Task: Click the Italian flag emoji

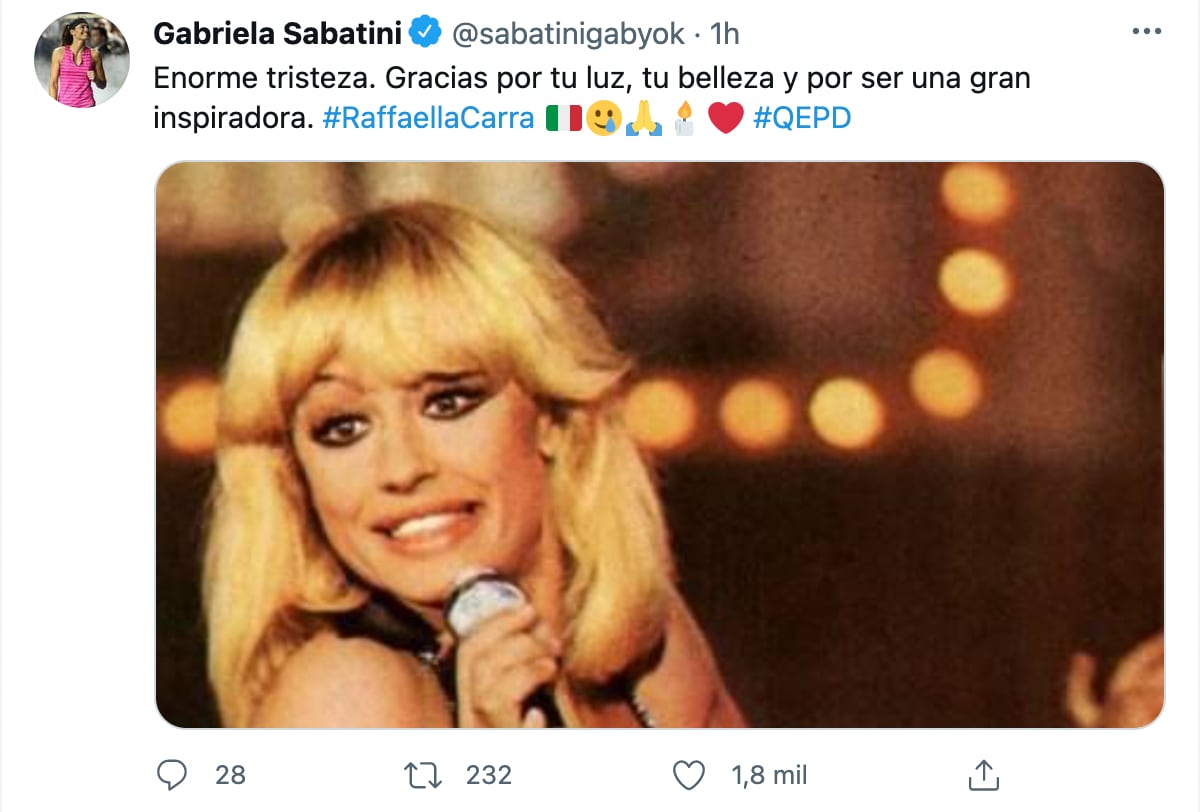Action: point(563,119)
